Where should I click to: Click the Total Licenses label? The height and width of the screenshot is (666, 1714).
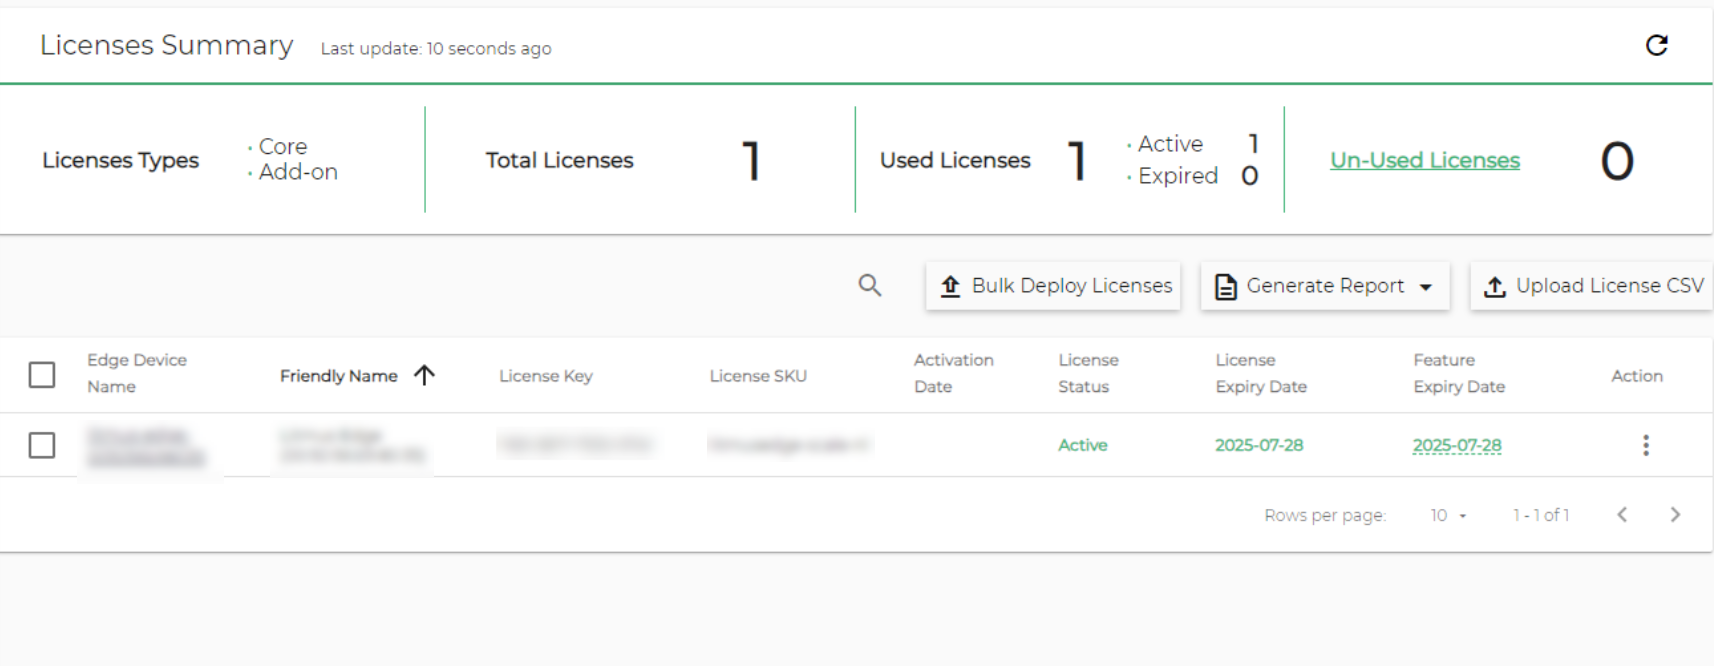tap(559, 160)
